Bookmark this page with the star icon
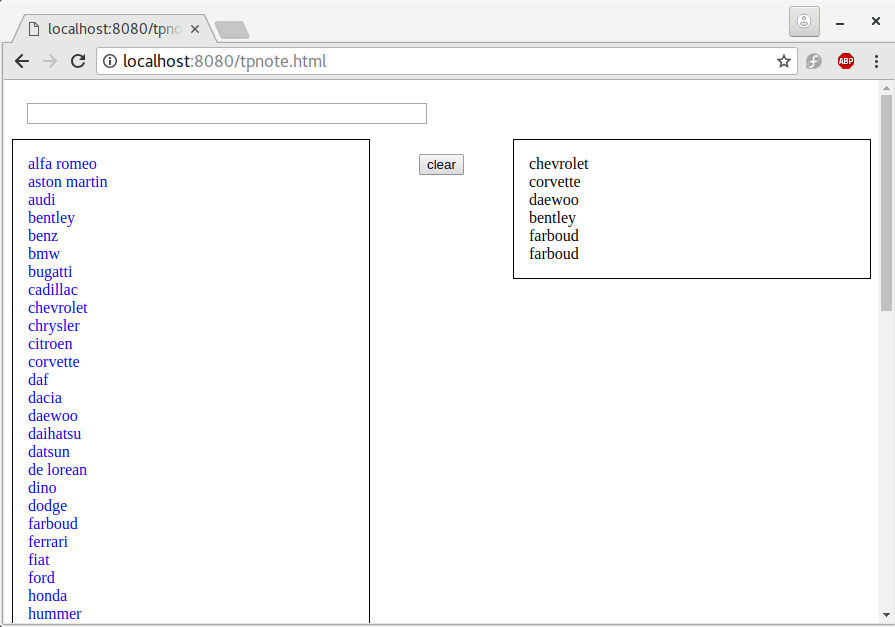This screenshot has height=627, width=895. coord(784,61)
